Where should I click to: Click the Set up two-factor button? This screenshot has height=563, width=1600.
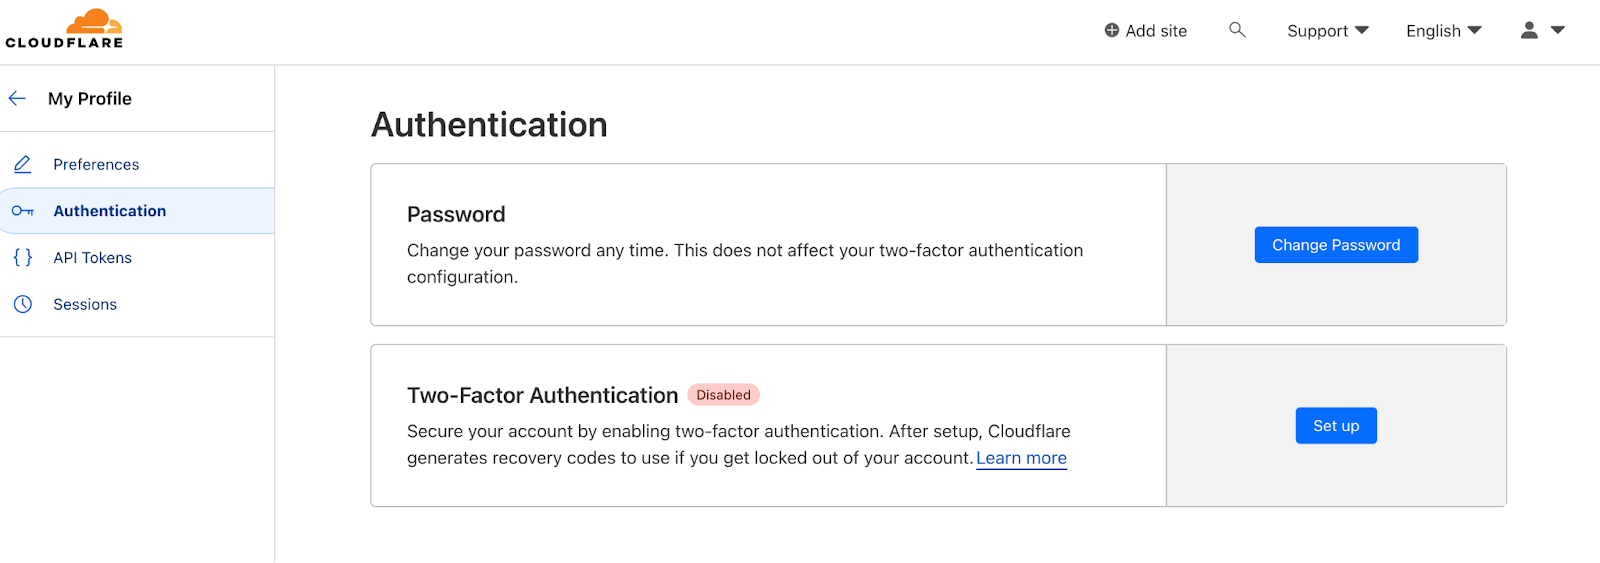click(1336, 426)
